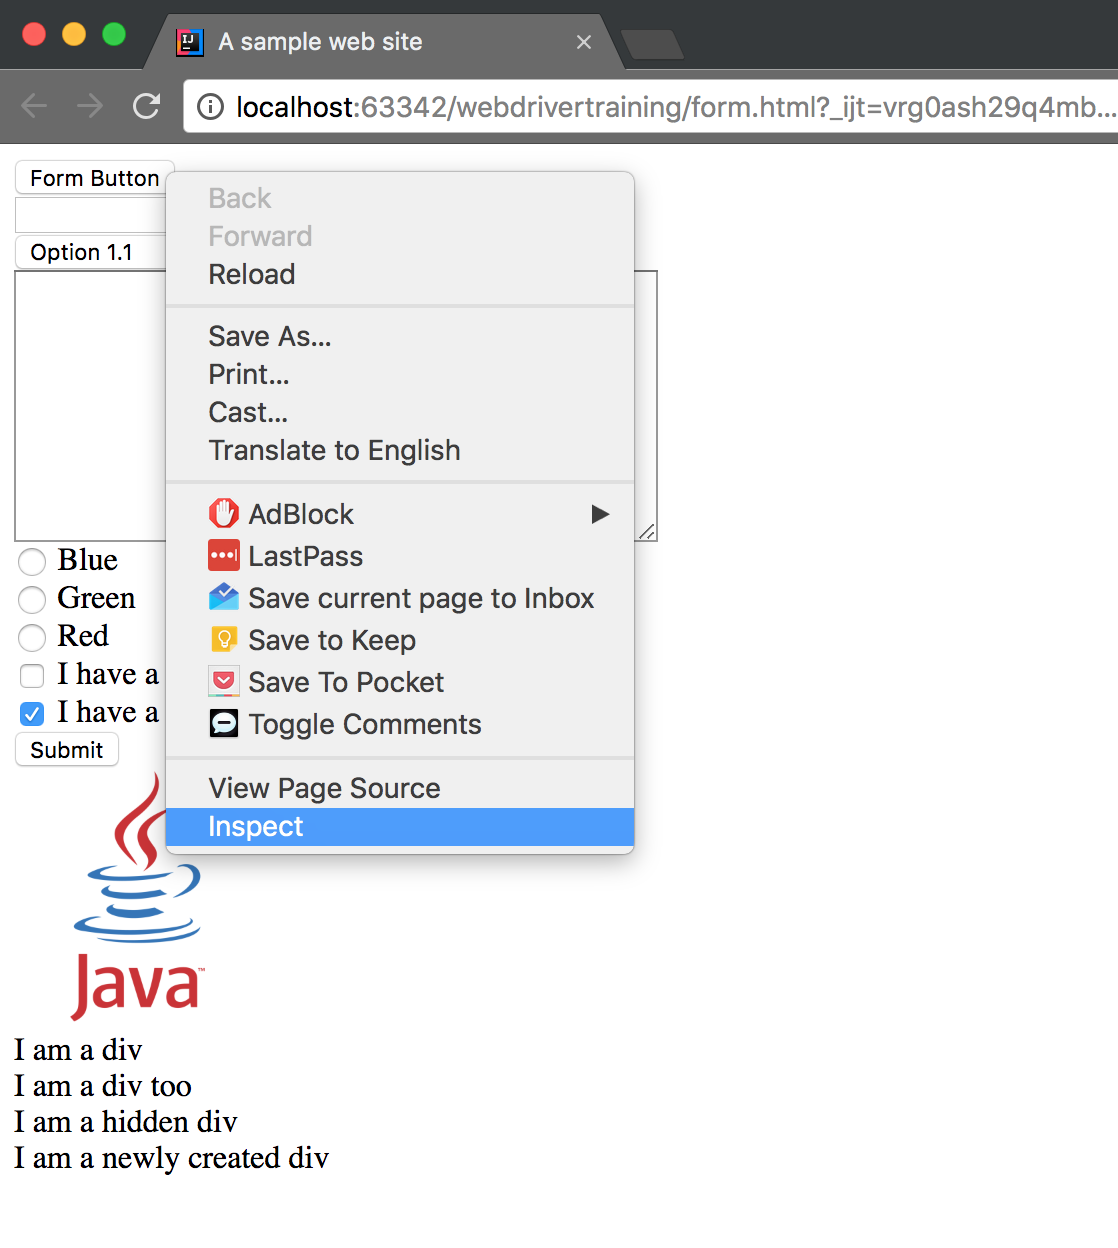Click the AdBlock extension icon
The image size is (1118, 1248).
pyautogui.click(x=223, y=514)
